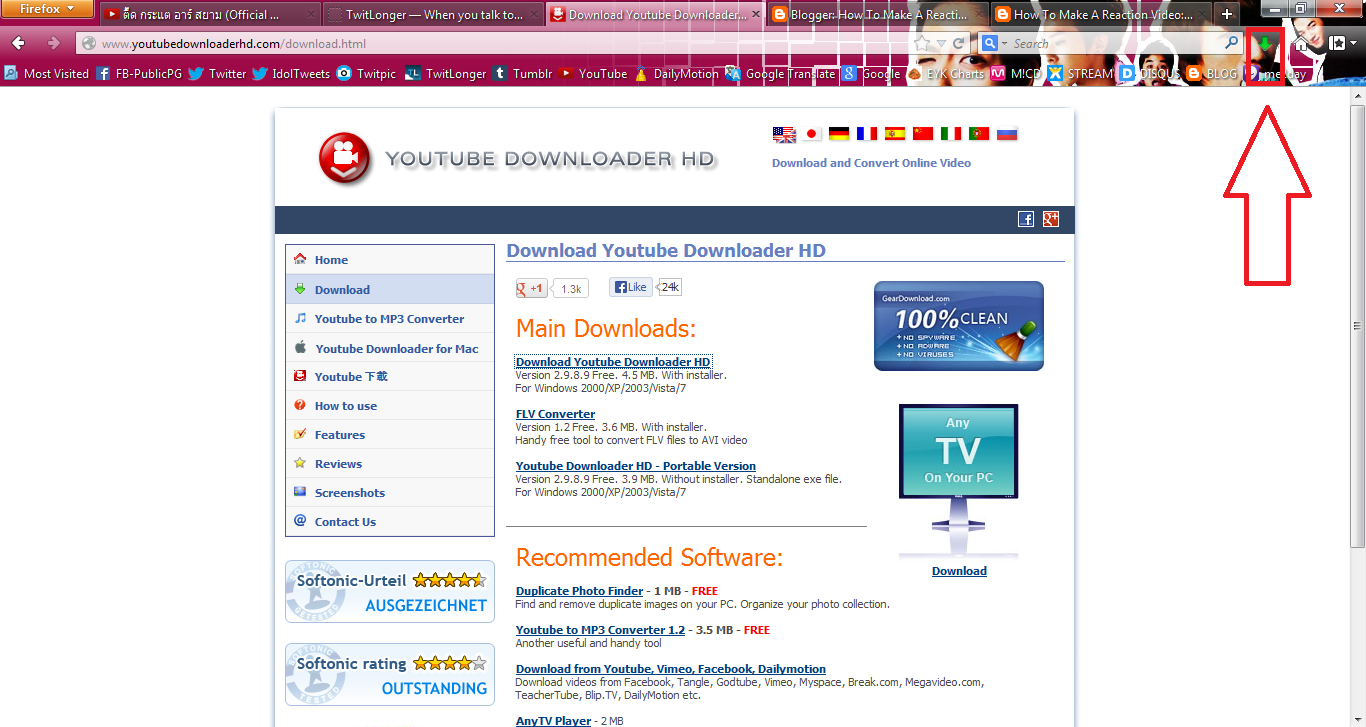This screenshot has height=727, width=1366.
Task: Switch to Blogger How To Make A Reaction tab
Action: tap(879, 15)
